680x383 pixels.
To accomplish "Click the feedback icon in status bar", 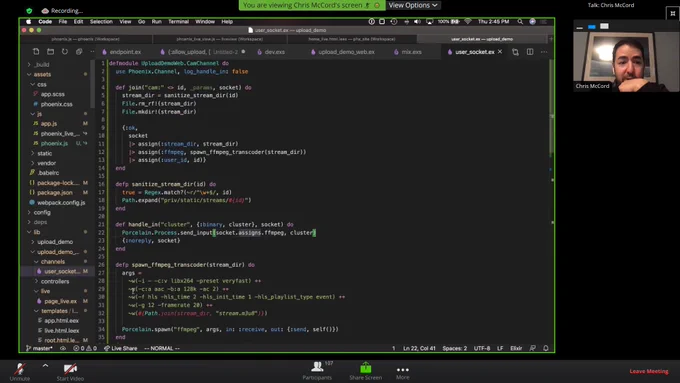I will [x=533, y=348].
